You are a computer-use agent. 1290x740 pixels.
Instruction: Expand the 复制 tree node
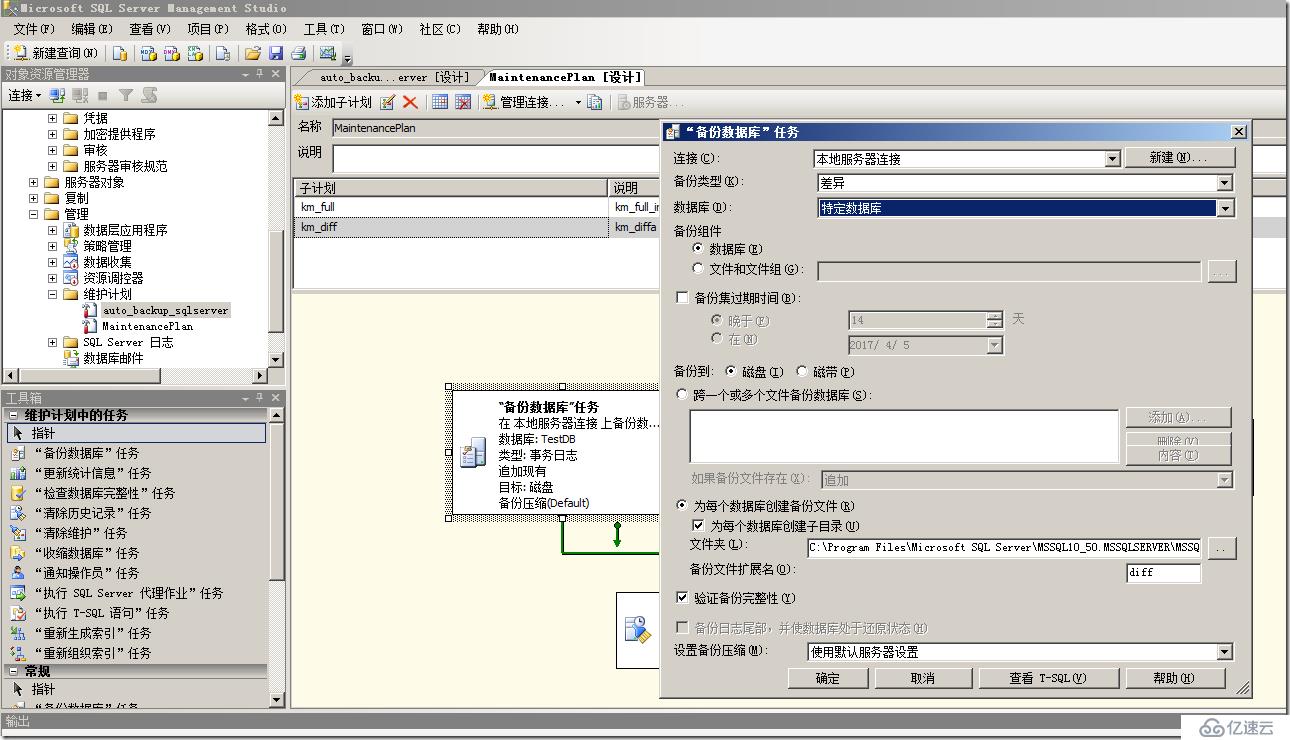coord(34,198)
